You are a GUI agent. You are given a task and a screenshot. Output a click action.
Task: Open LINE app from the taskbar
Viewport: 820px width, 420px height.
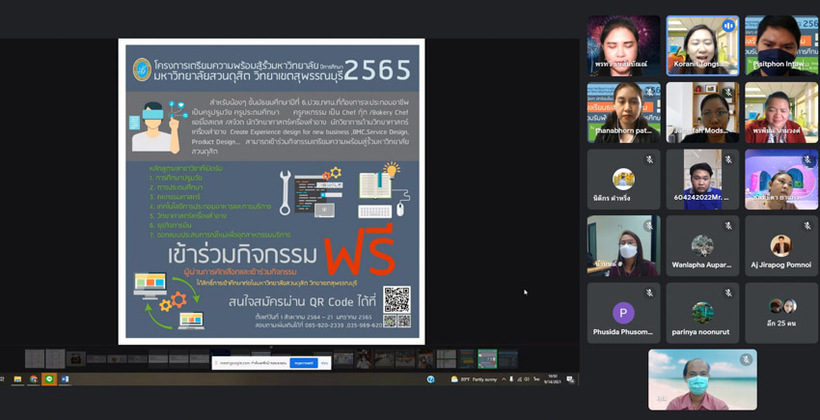(x=49, y=379)
